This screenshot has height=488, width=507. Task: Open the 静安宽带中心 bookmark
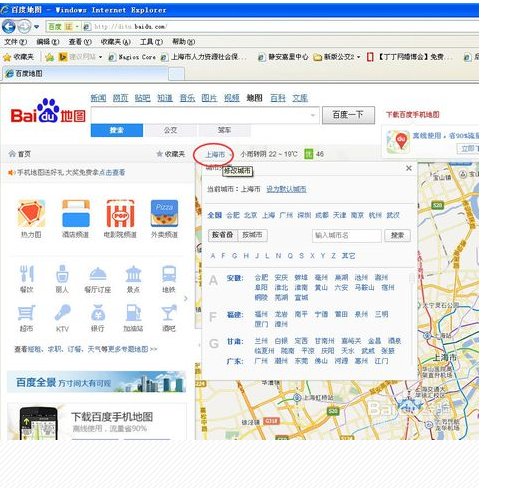(x=284, y=57)
